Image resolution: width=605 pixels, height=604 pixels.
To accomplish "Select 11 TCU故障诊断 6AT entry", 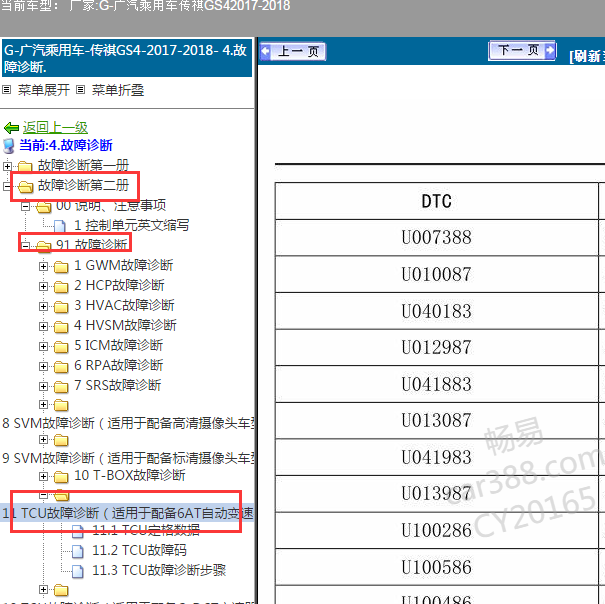I will (128, 513).
